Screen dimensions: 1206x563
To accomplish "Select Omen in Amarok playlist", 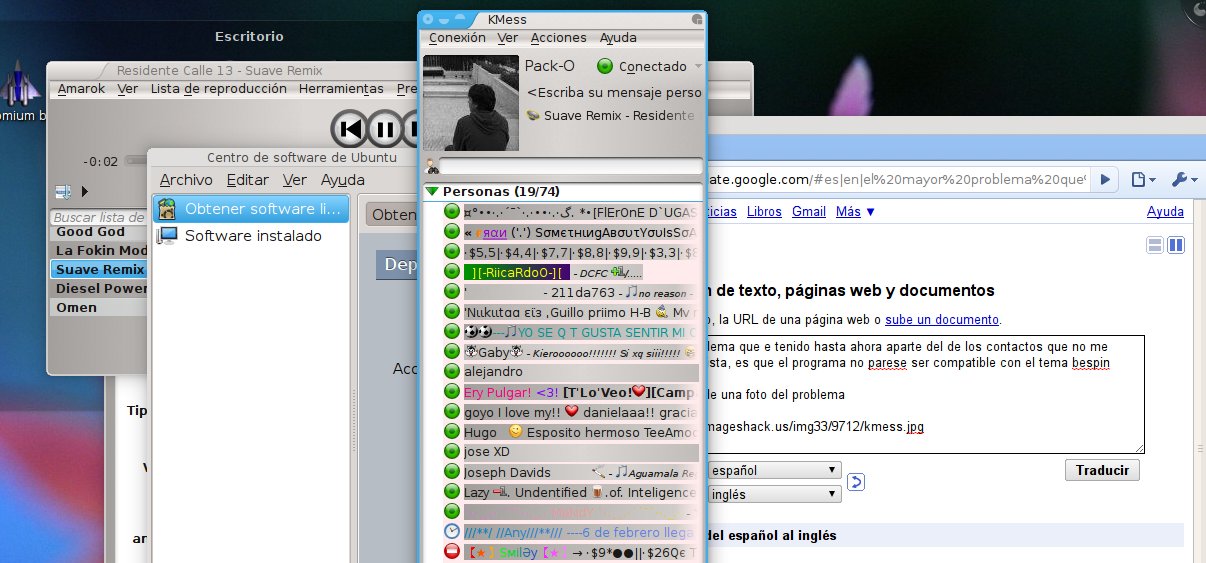I will [x=97, y=307].
